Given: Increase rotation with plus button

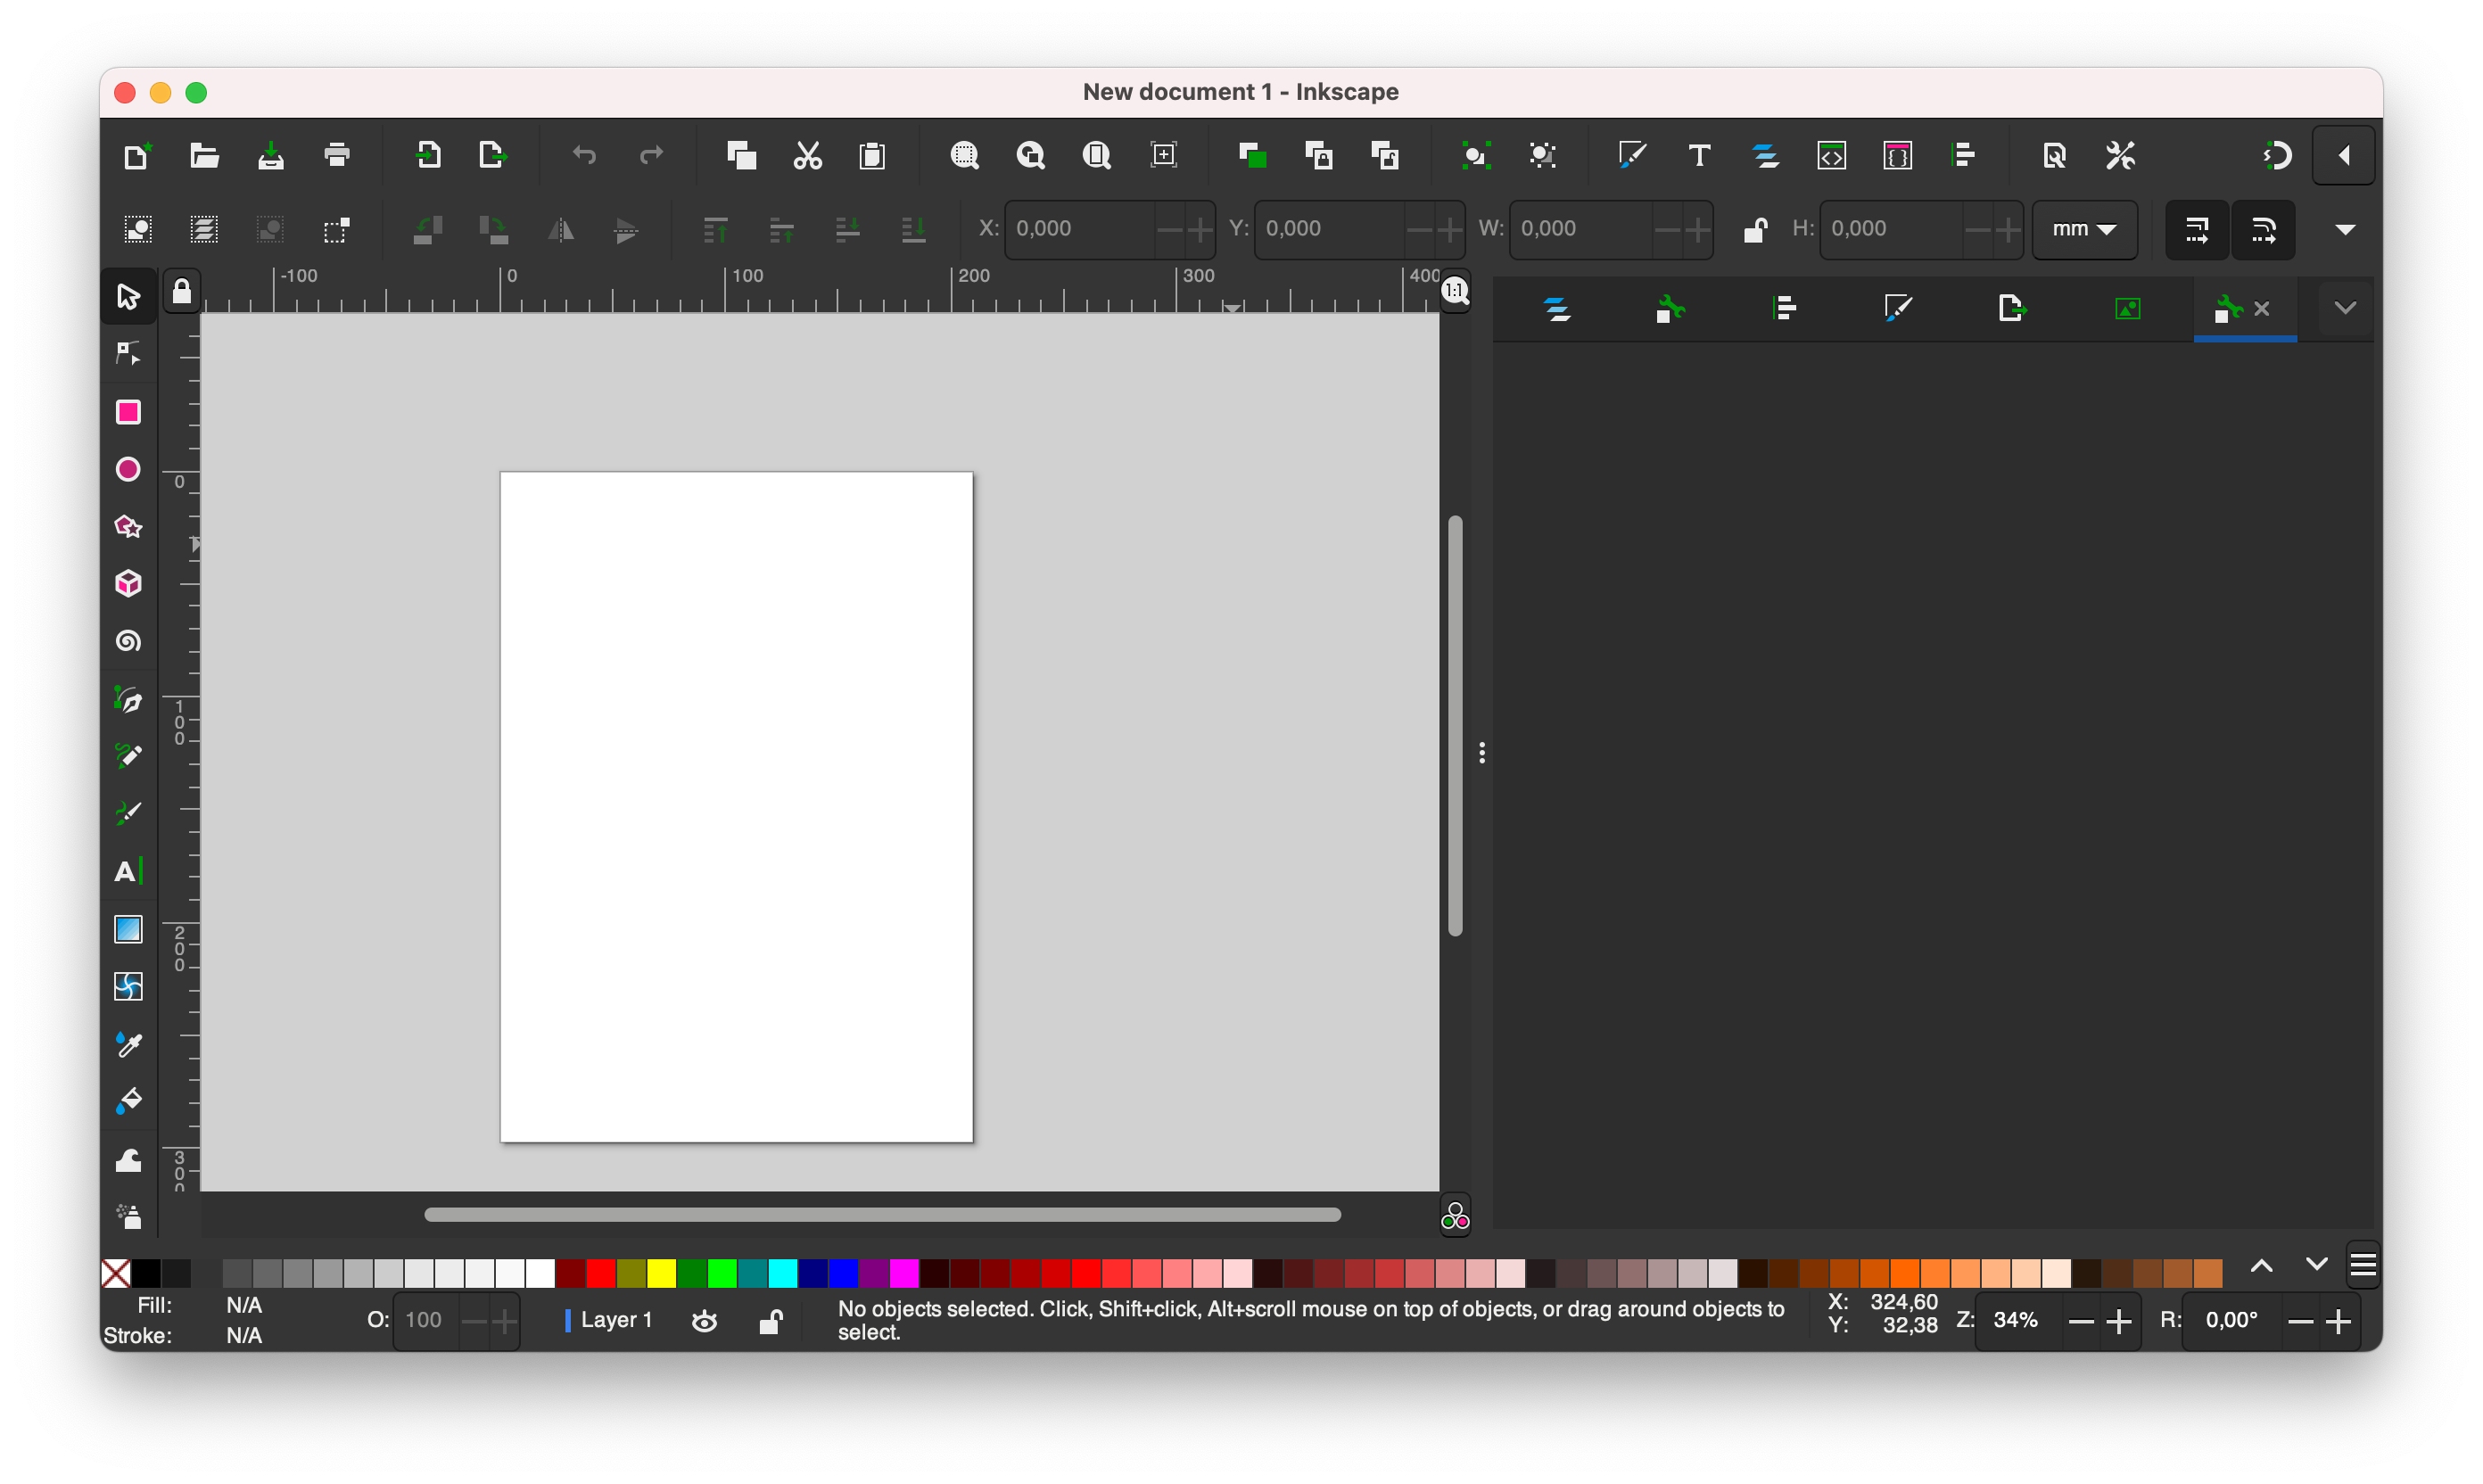Looking at the screenshot, I should click(2338, 1322).
